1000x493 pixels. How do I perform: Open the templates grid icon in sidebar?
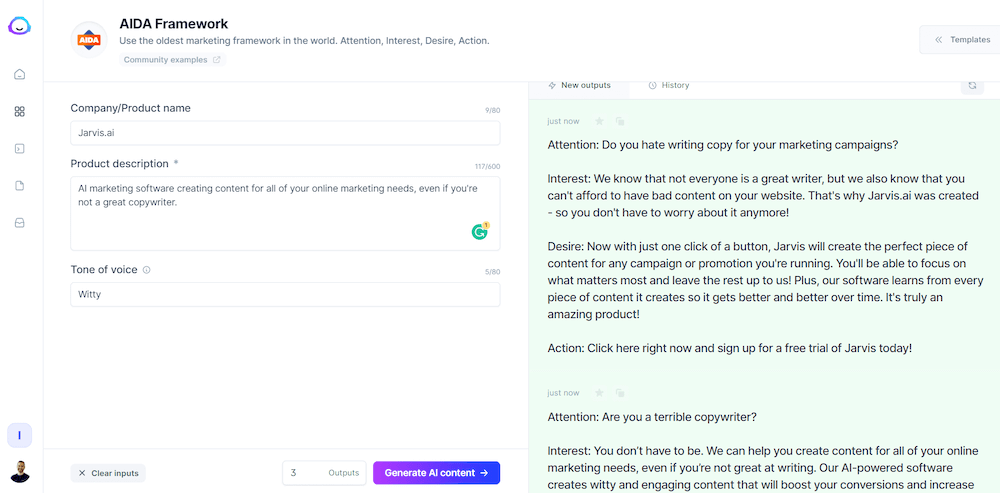[x=19, y=112]
